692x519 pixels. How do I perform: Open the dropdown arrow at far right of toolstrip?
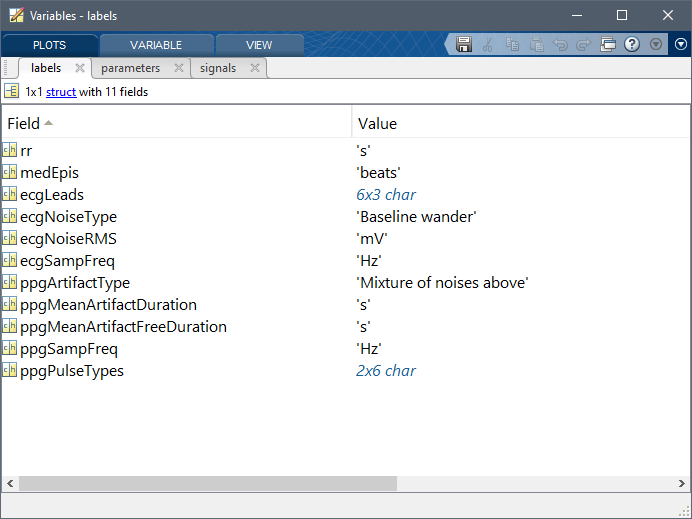click(681, 44)
